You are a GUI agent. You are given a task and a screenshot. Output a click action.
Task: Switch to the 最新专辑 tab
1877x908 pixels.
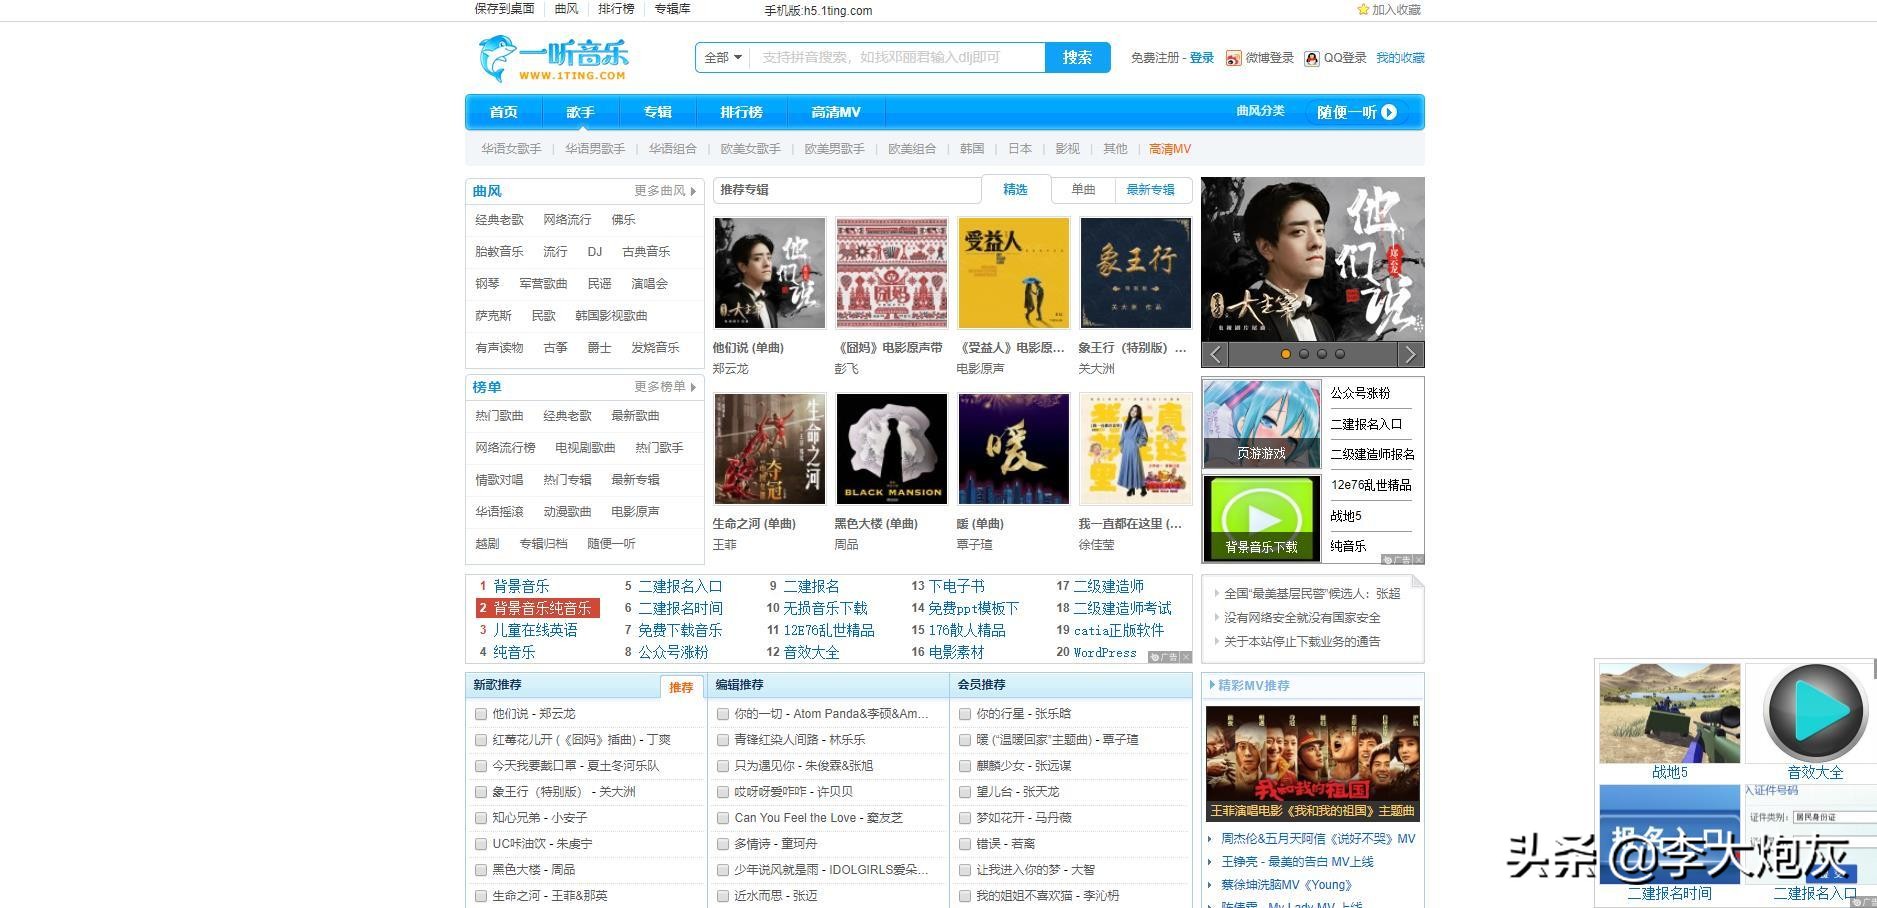(x=1152, y=190)
